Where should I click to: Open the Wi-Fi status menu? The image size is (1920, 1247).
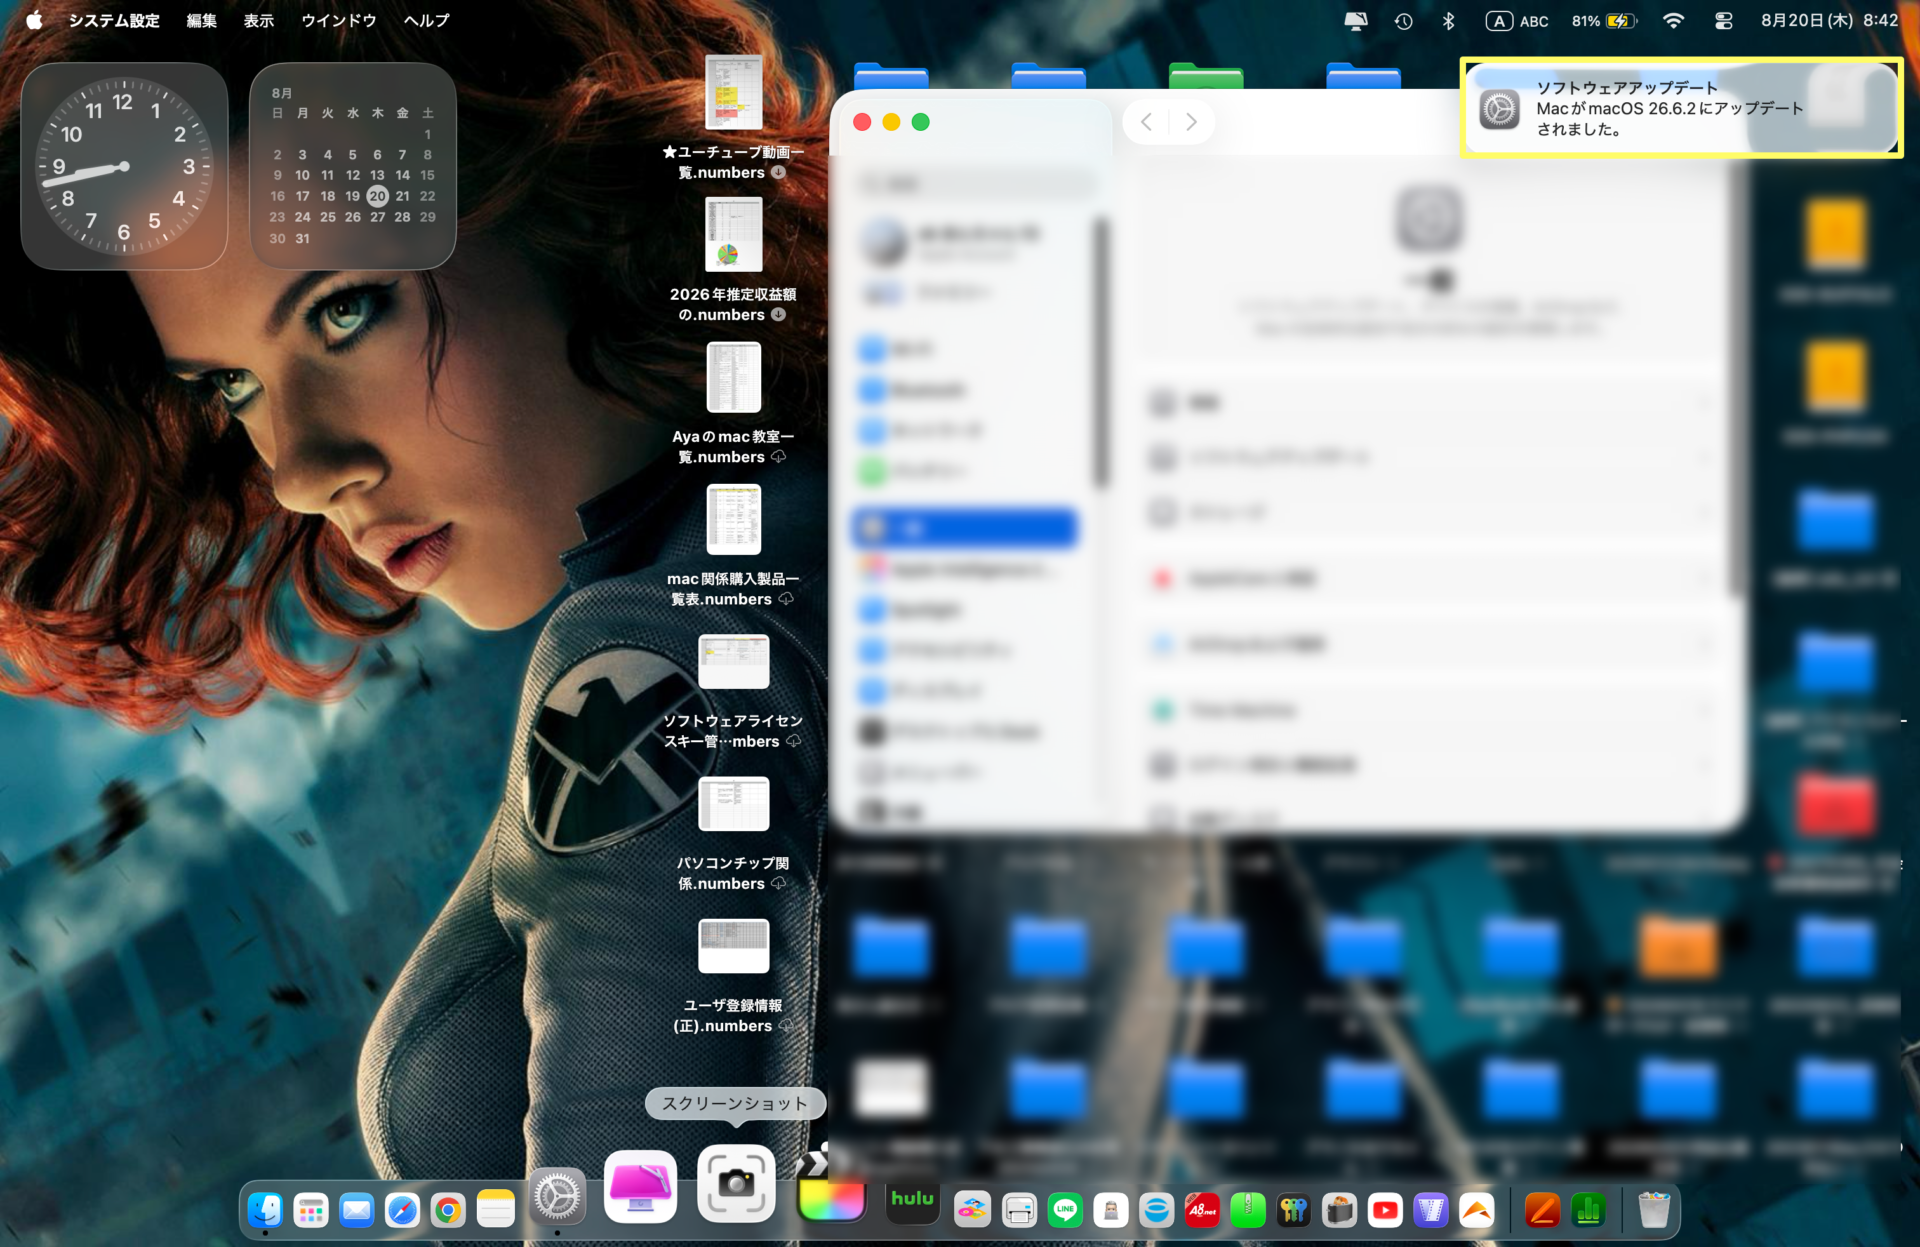1673,20
